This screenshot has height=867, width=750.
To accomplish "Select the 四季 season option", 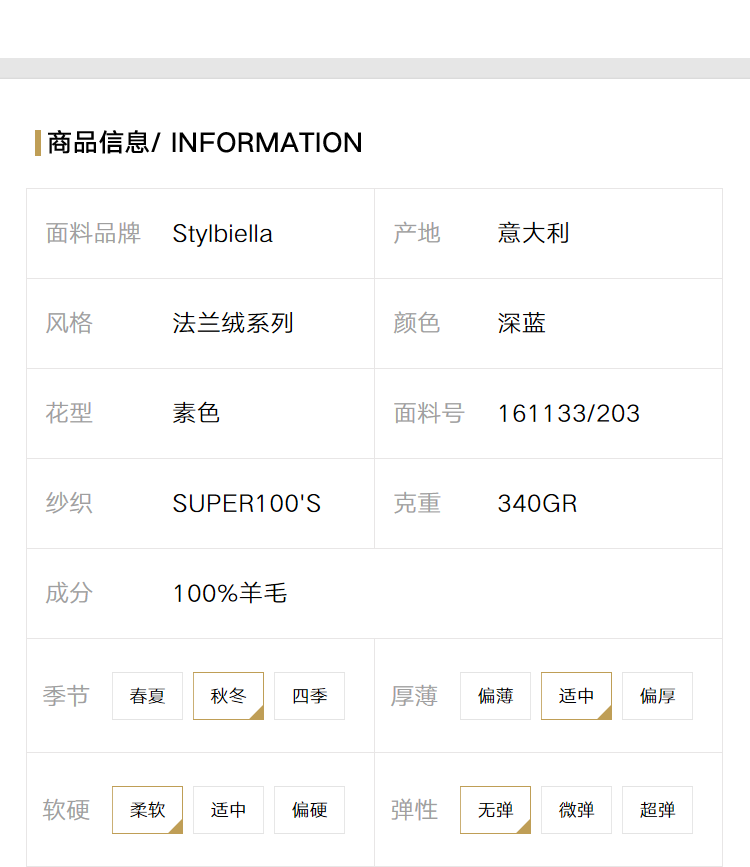I will [309, 696].
